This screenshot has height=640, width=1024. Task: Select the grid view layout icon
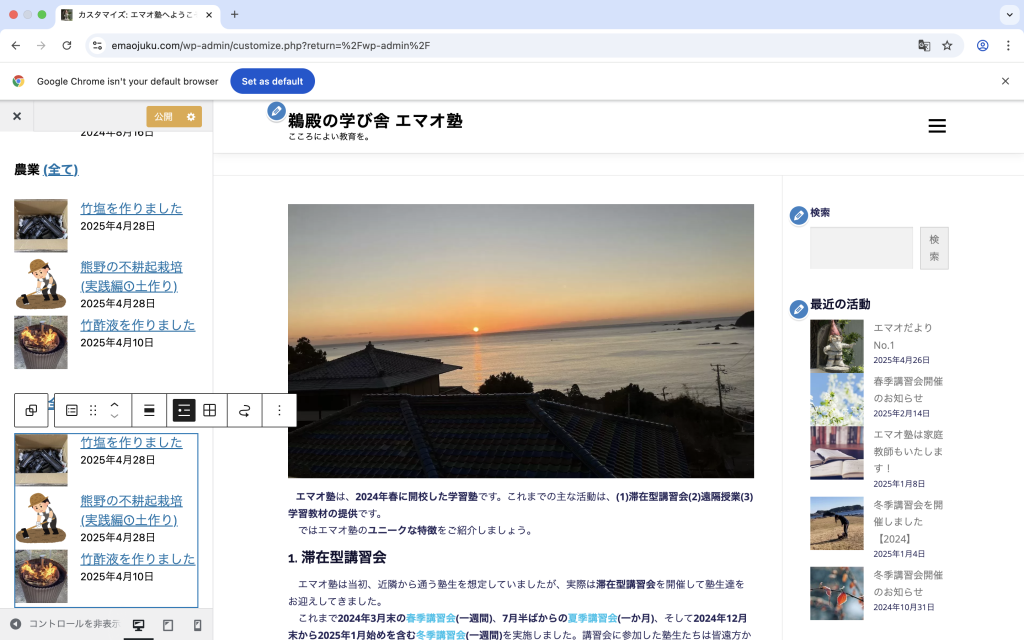pos(210,410)
